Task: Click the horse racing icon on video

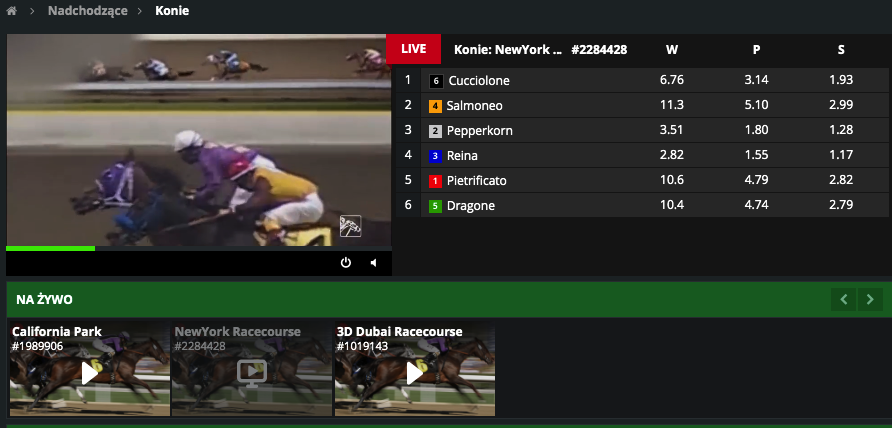Action: point(350,226)
